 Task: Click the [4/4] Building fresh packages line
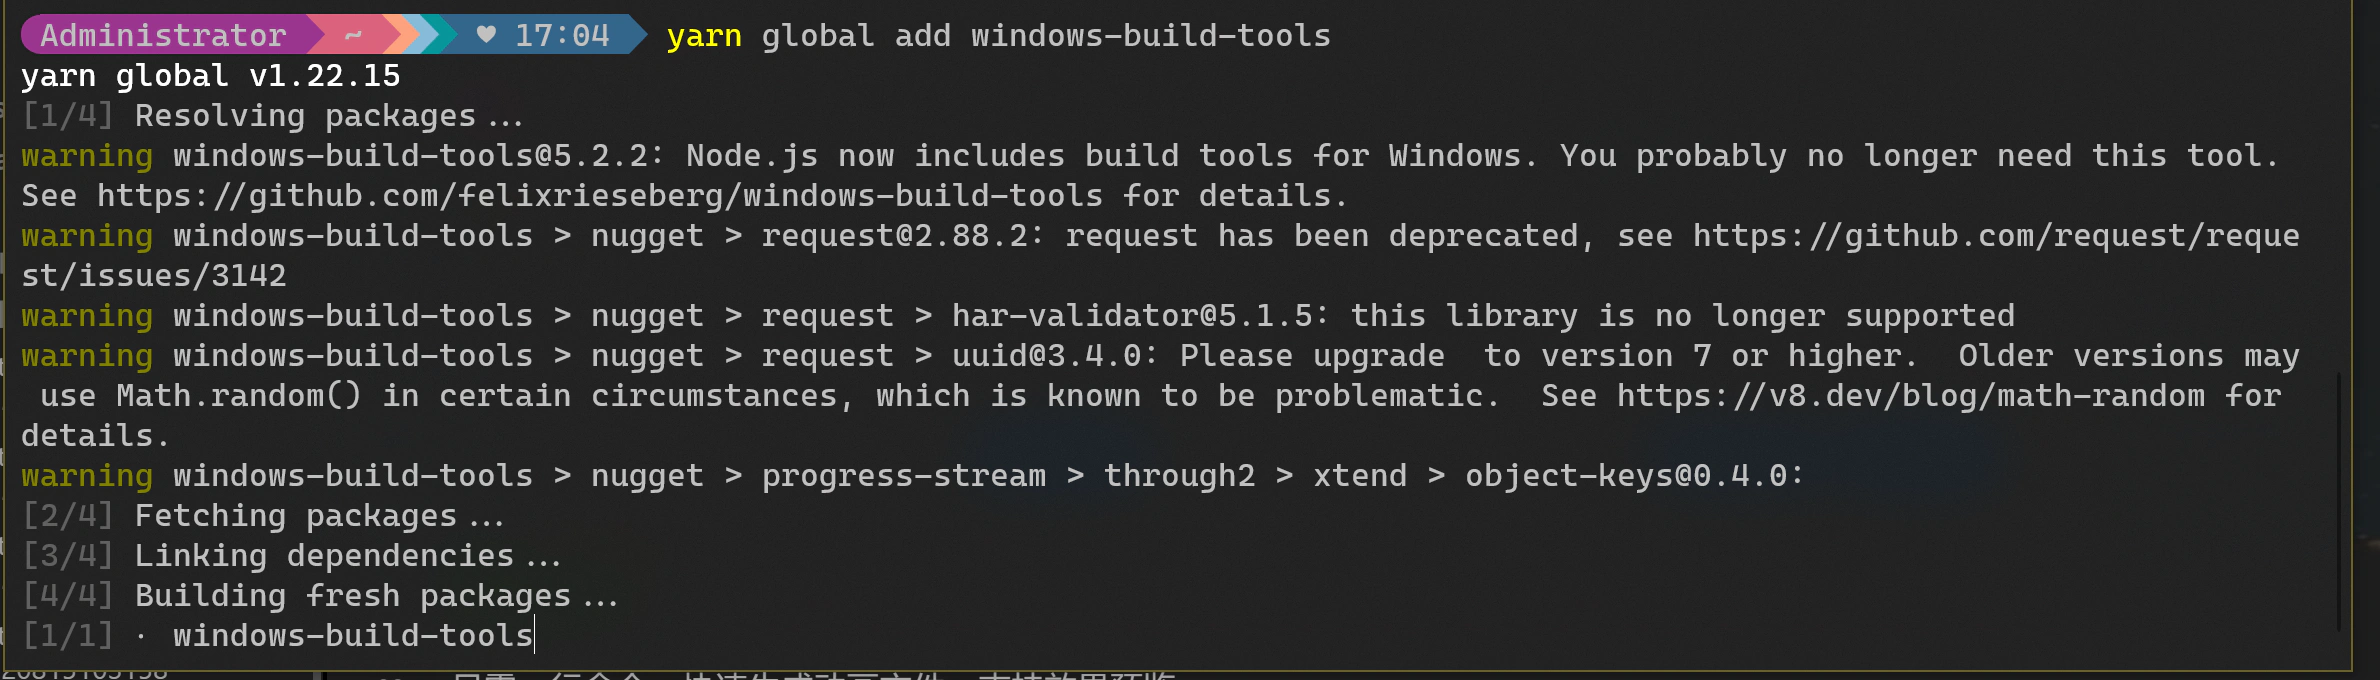point(320,596)
